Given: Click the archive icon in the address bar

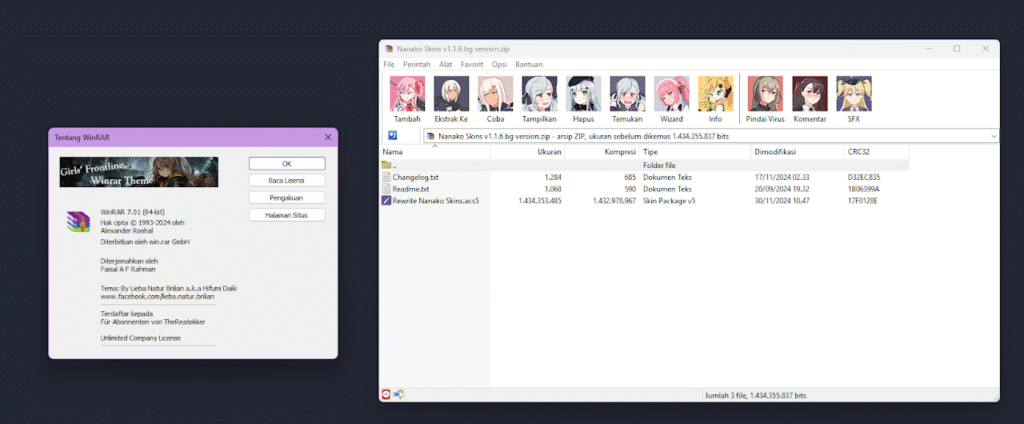Looking at the screenshot, I should [431, 136].
